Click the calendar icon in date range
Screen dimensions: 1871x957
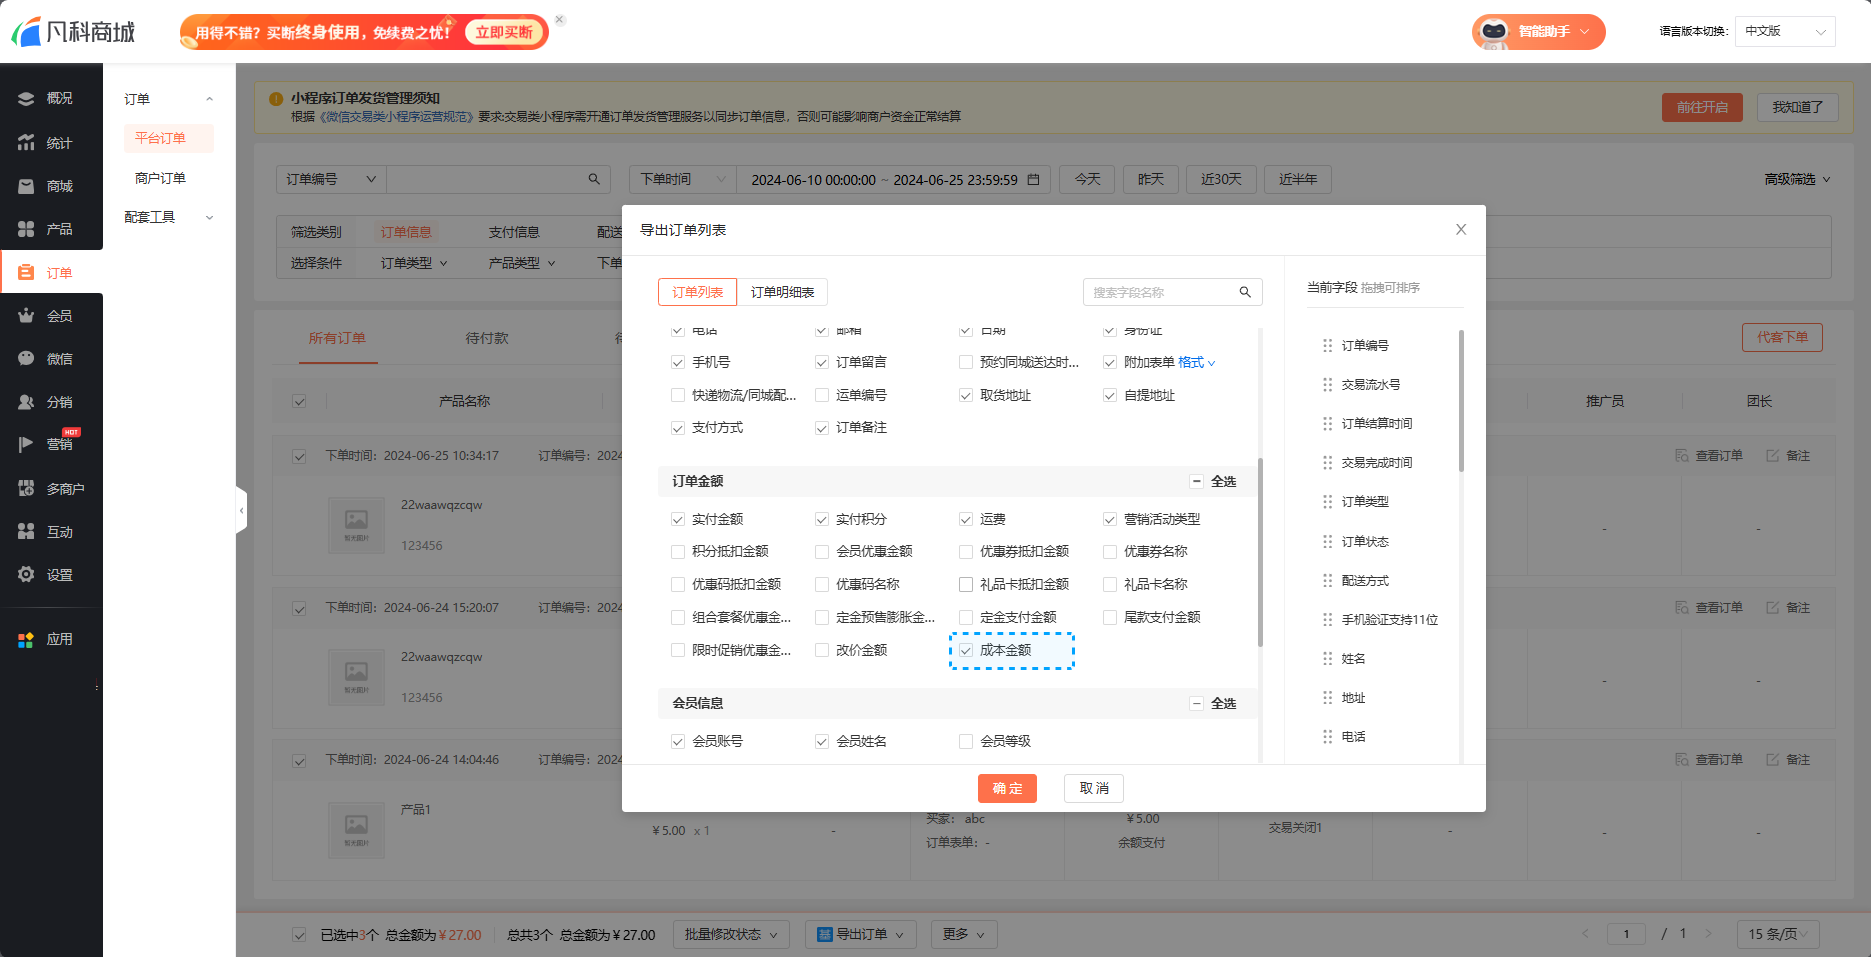(1034, 179)
